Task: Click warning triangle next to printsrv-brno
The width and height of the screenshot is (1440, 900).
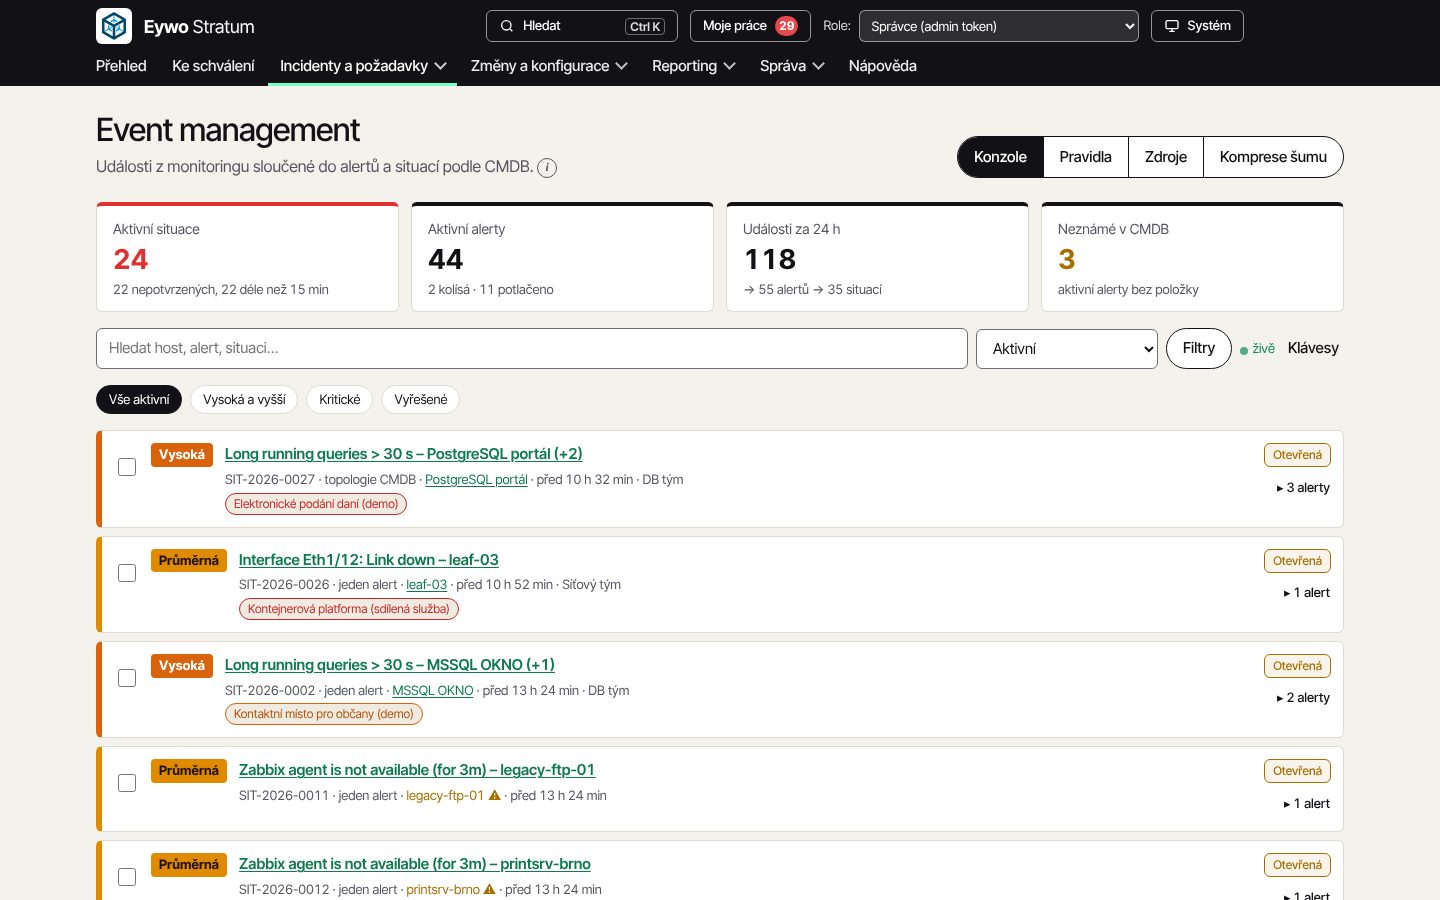Action: coord(489,889)
